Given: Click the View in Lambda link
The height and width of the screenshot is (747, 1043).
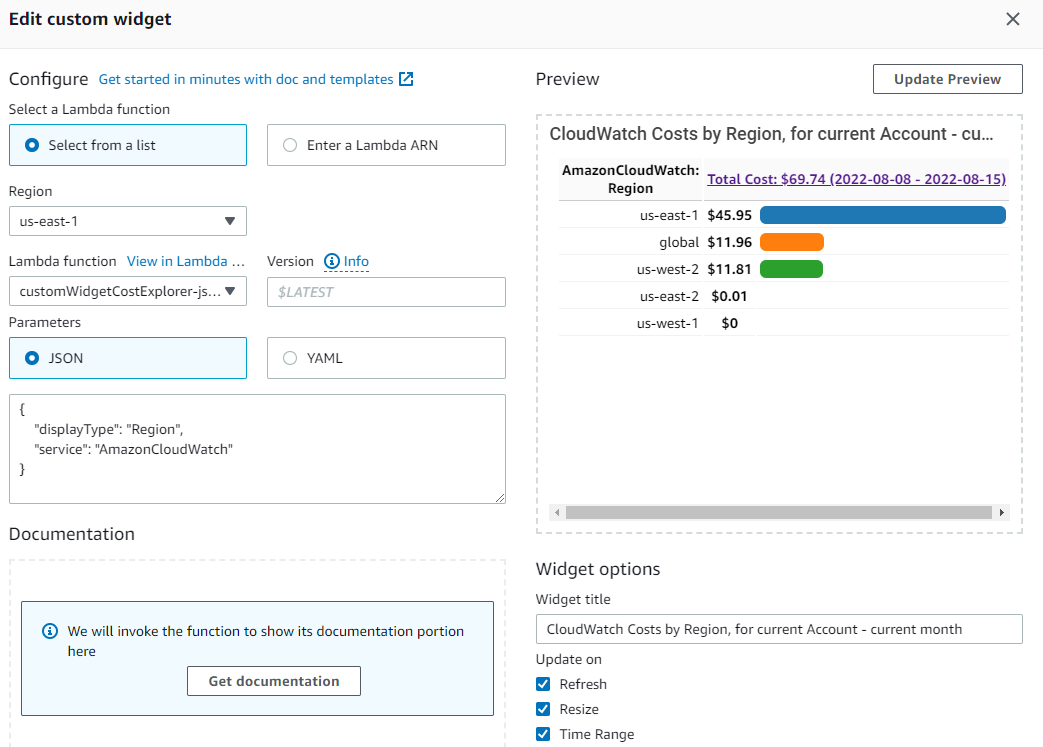Looking at the screenshot, I should coord(185,261).
